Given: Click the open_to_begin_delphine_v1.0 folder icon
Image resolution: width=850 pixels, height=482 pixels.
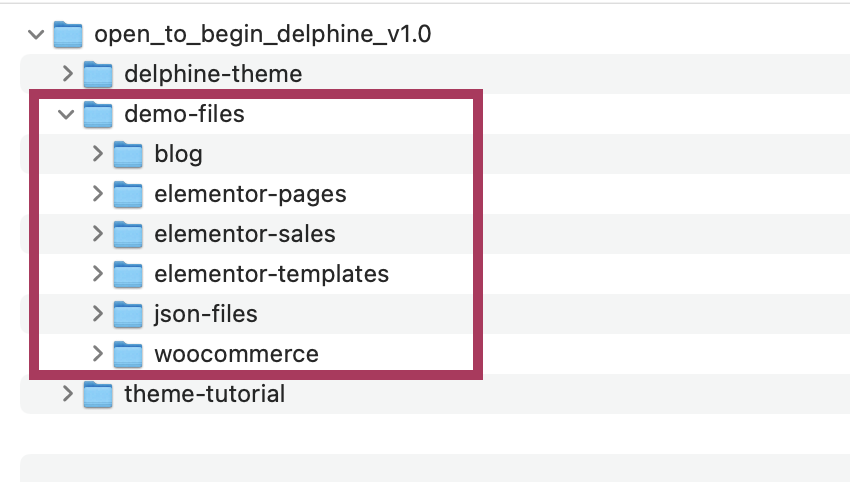Looking at the screenshot, I should [67, 34].
